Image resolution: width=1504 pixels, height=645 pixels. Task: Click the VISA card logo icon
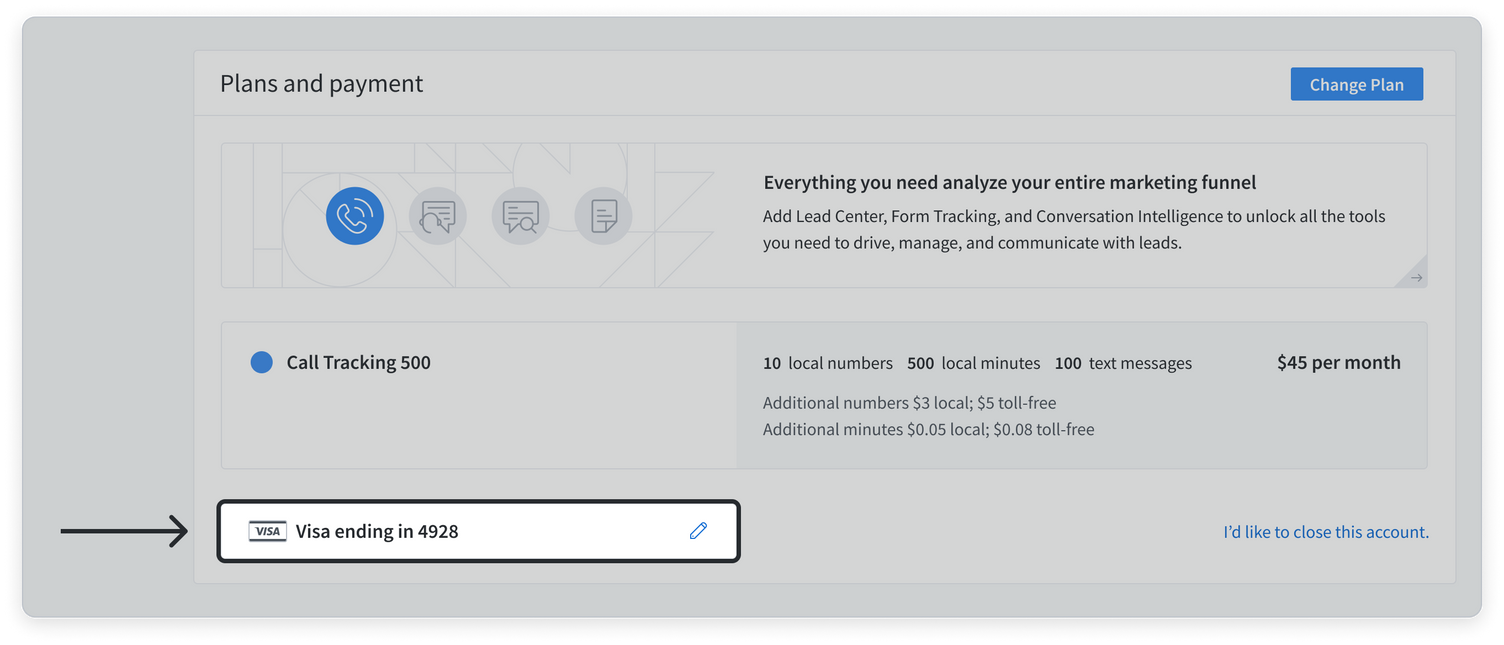[x=268, y=531]
